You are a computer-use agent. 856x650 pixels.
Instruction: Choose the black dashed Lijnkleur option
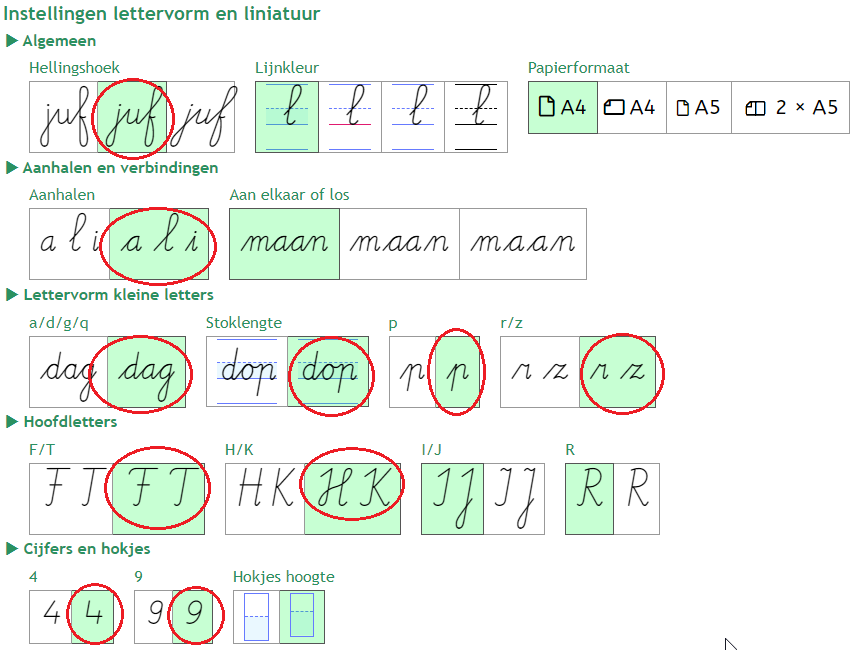click(x=476, y=117)
